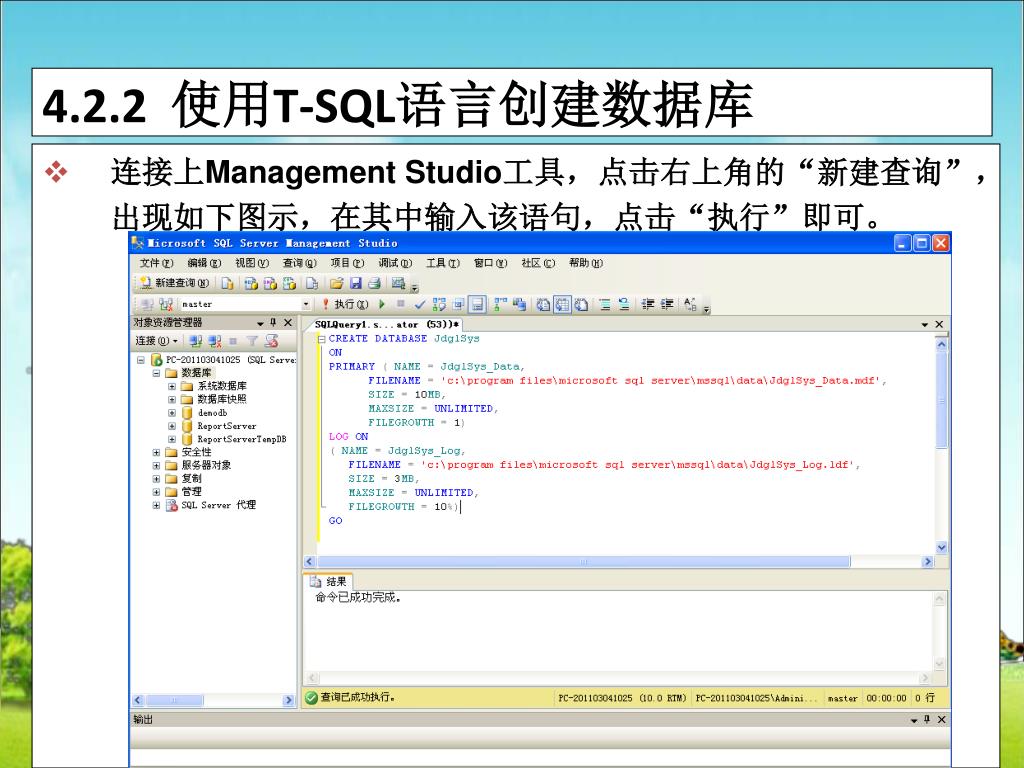Expand the 服务器对象 folder

click(x=156, y=466)
